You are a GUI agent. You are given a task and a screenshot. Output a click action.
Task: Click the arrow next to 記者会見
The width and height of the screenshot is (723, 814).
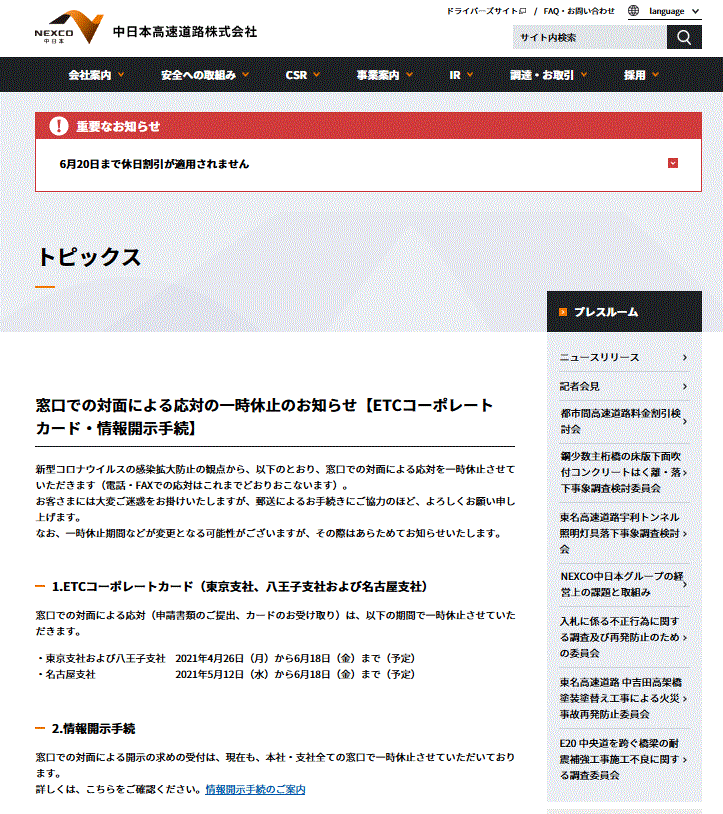[684, 386]
